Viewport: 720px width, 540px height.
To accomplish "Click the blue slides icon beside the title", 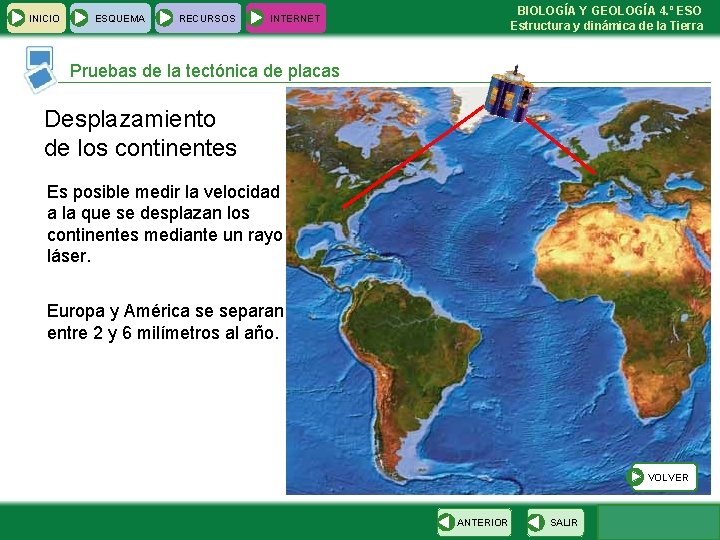I will (x=40, y=70).
